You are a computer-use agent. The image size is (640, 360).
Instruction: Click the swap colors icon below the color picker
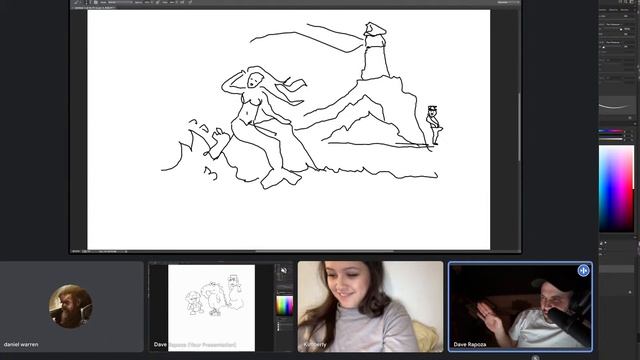point(605,243)
